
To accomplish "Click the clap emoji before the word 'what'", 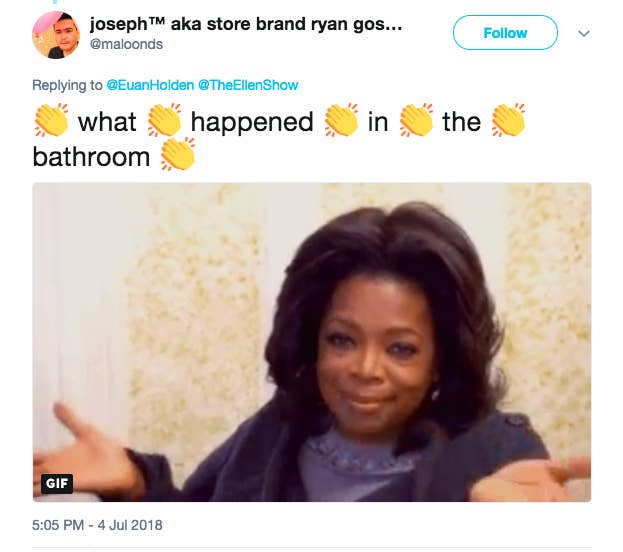I will 52,120.
